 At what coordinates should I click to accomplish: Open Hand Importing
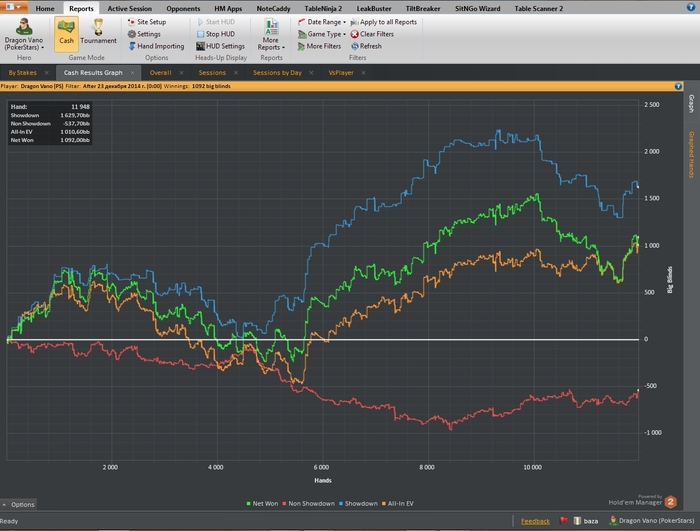click(156, 46)
